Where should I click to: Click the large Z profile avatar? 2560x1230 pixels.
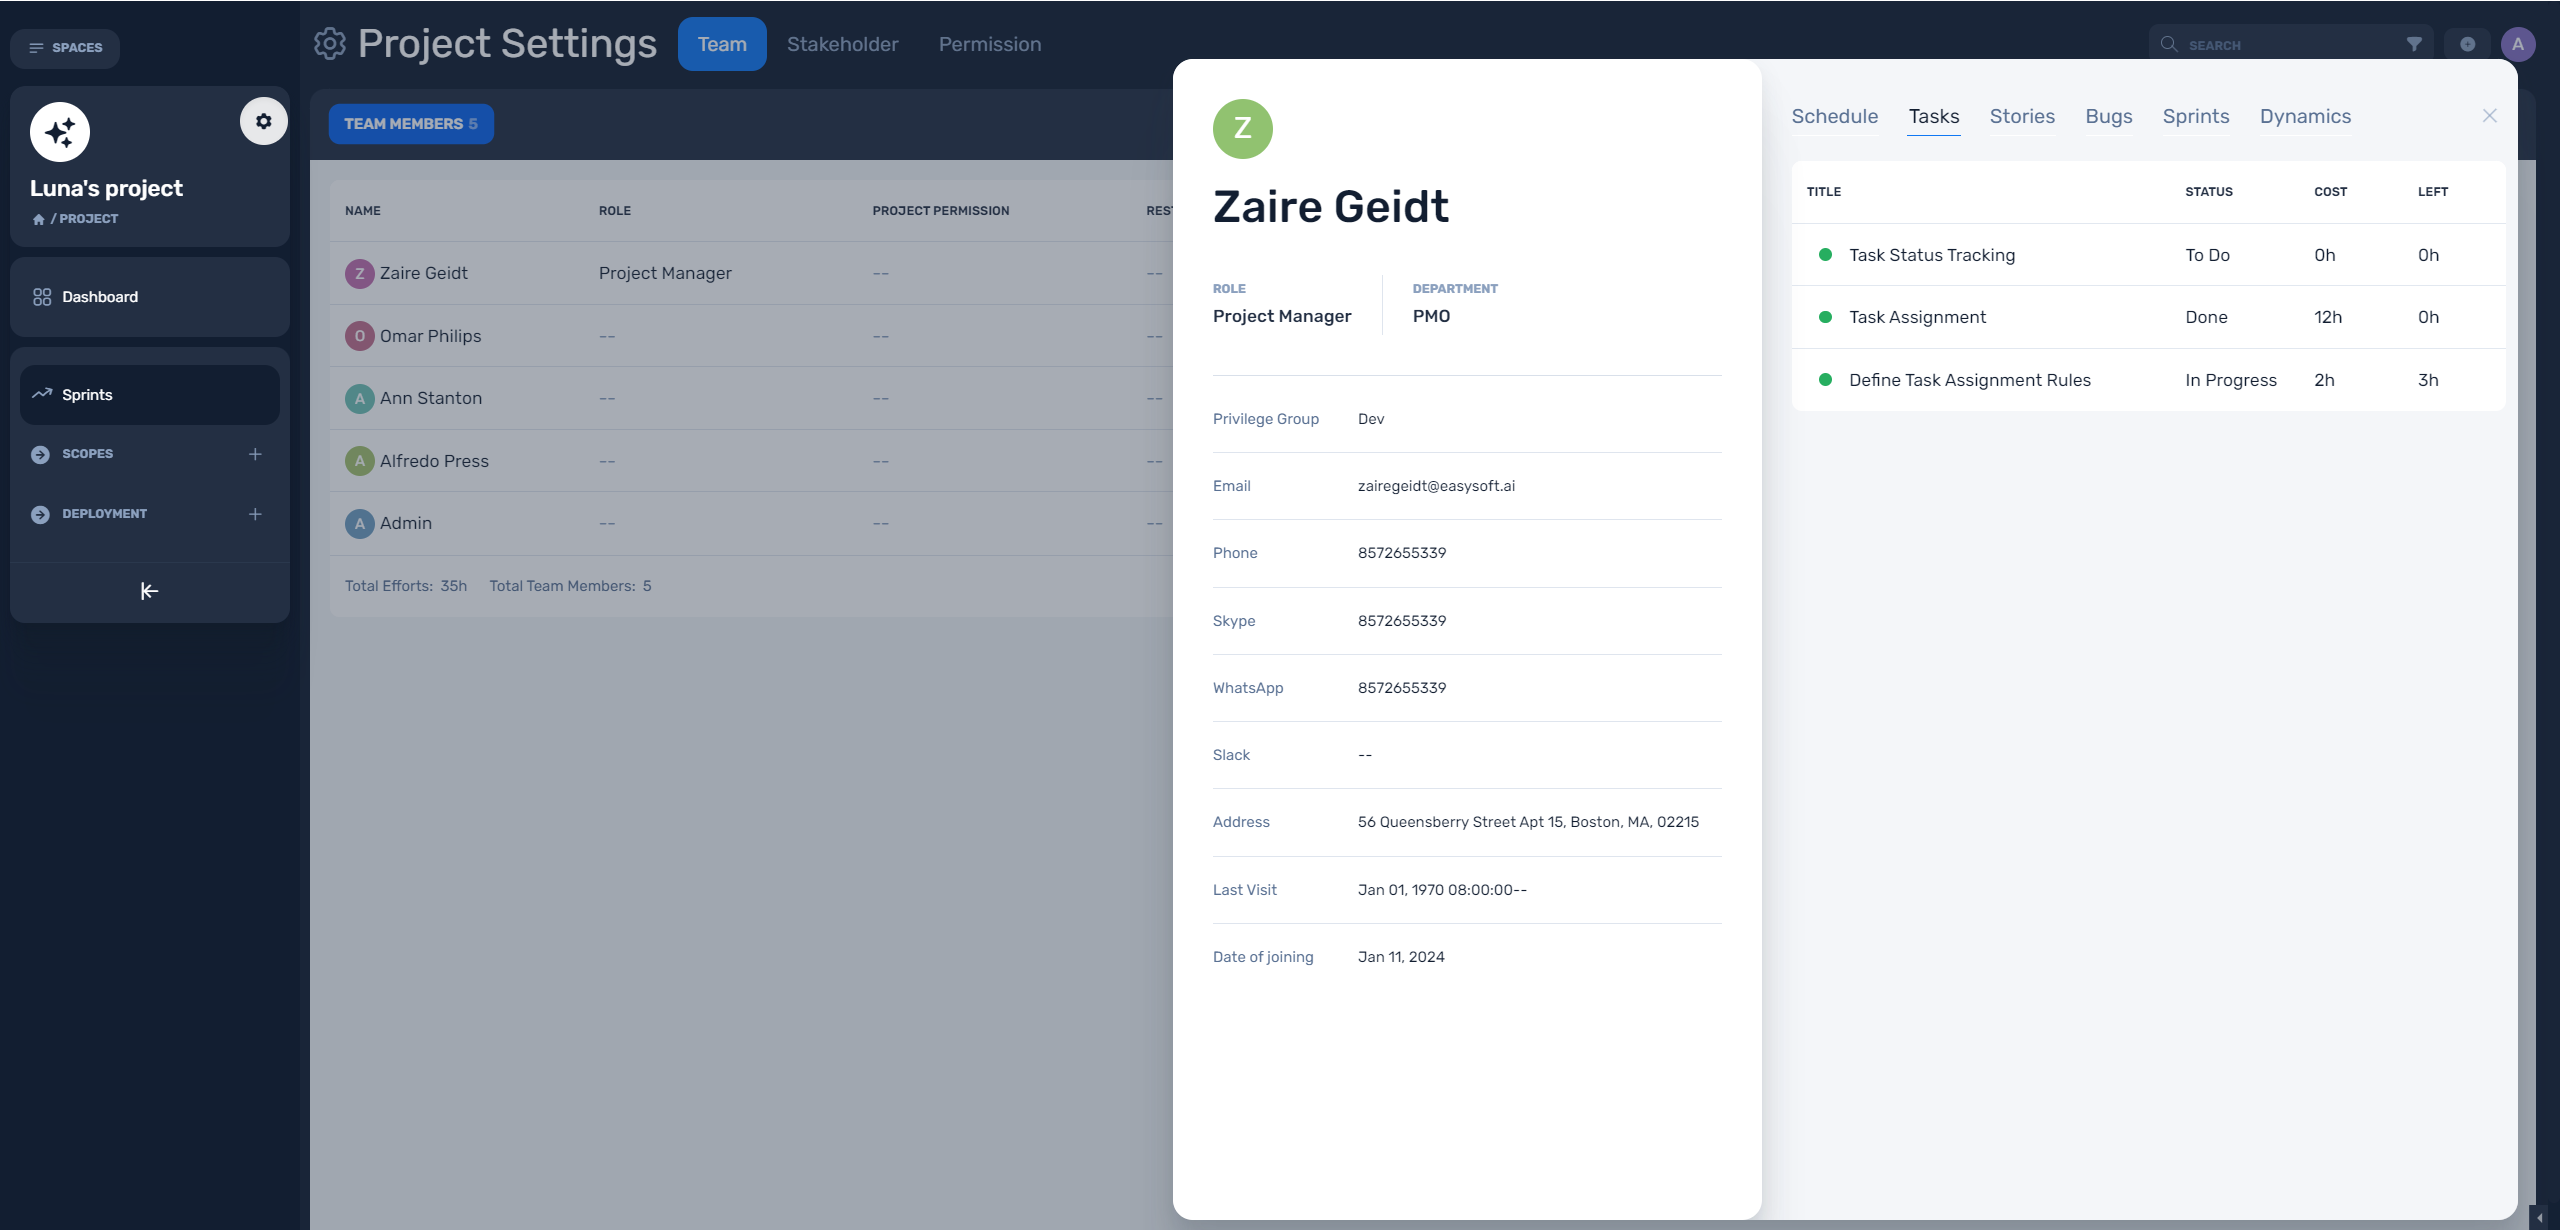click(1243, 129)
